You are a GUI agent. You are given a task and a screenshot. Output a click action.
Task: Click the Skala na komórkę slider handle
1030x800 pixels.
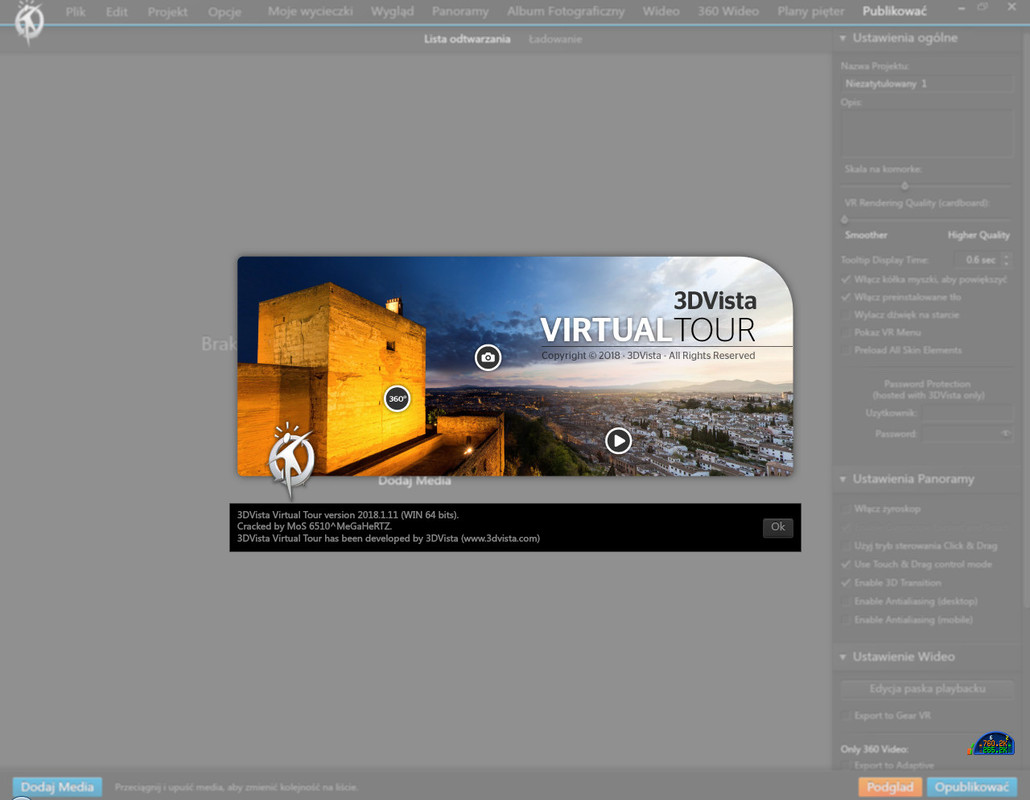[x=905, y=186]
